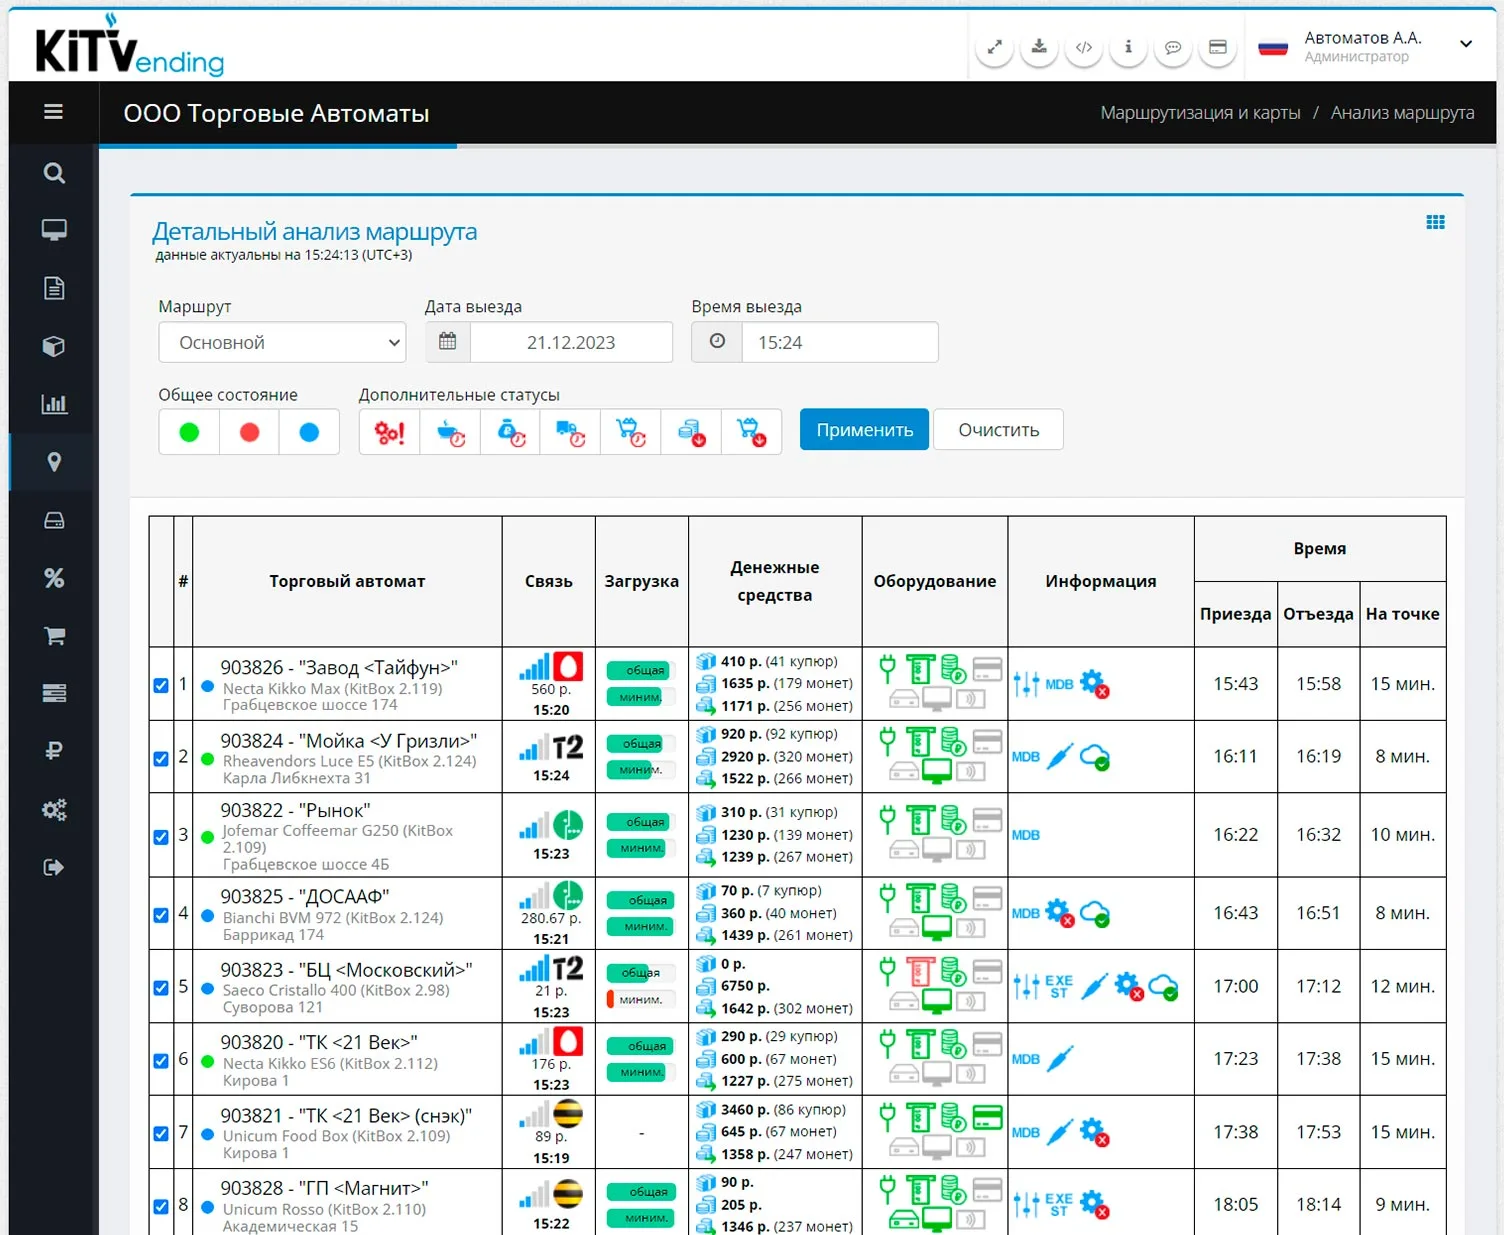
Task: Click the download icon in header
Action: 1039,47
